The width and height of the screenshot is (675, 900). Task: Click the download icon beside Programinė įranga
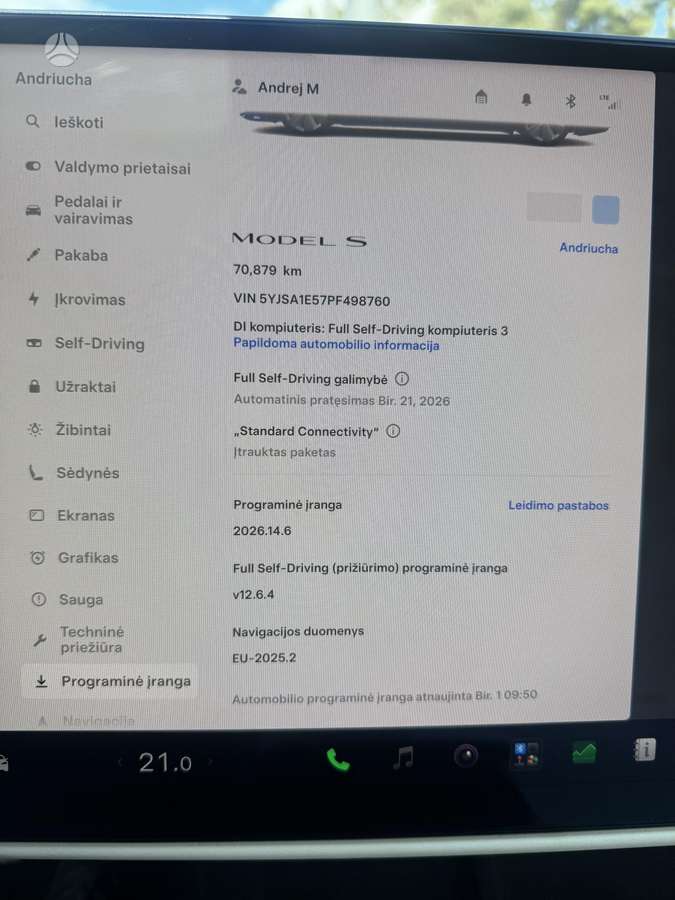tap(41, 681)
